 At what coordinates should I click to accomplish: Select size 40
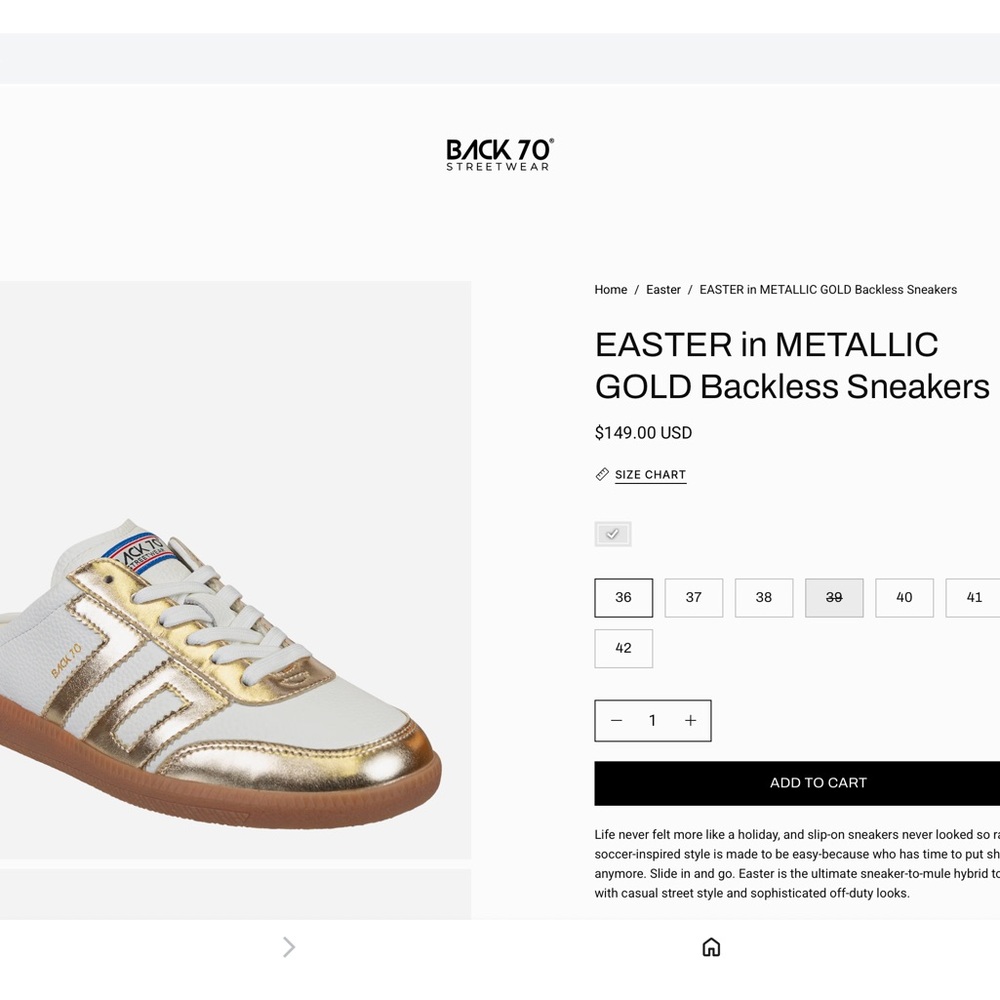click(x=904, y=597)
